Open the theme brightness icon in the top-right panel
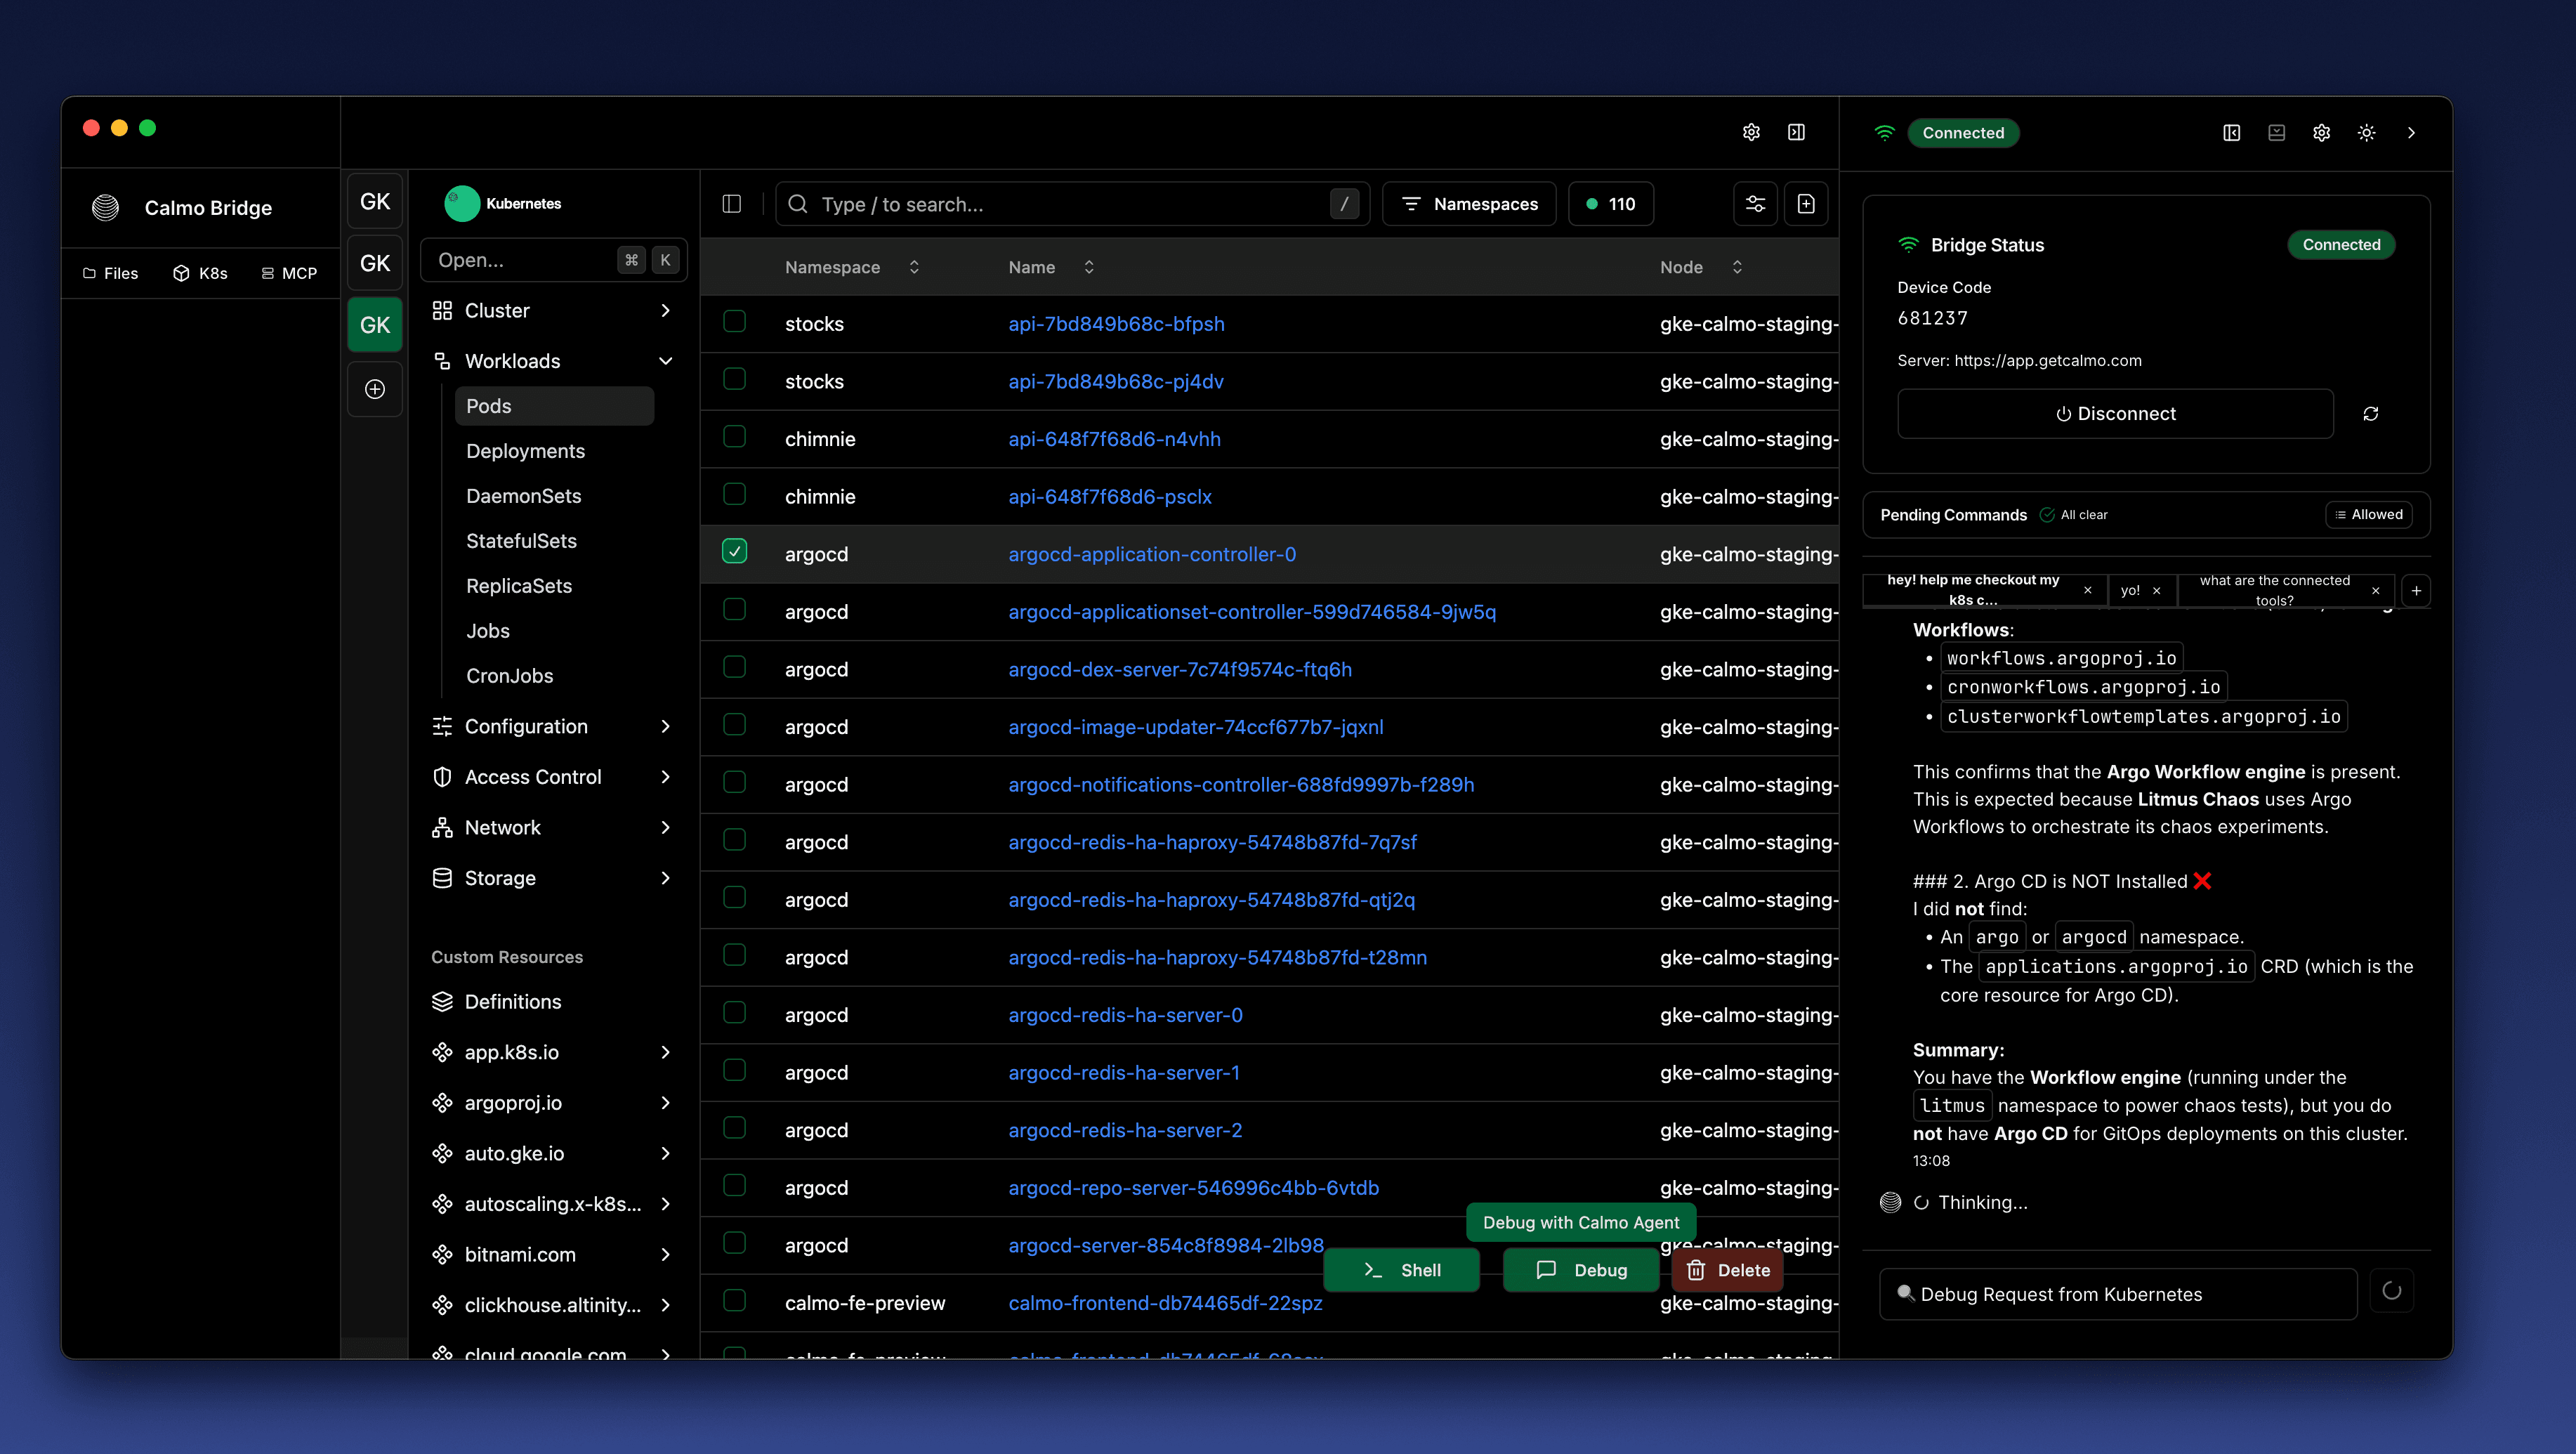 click(2366, 132)
